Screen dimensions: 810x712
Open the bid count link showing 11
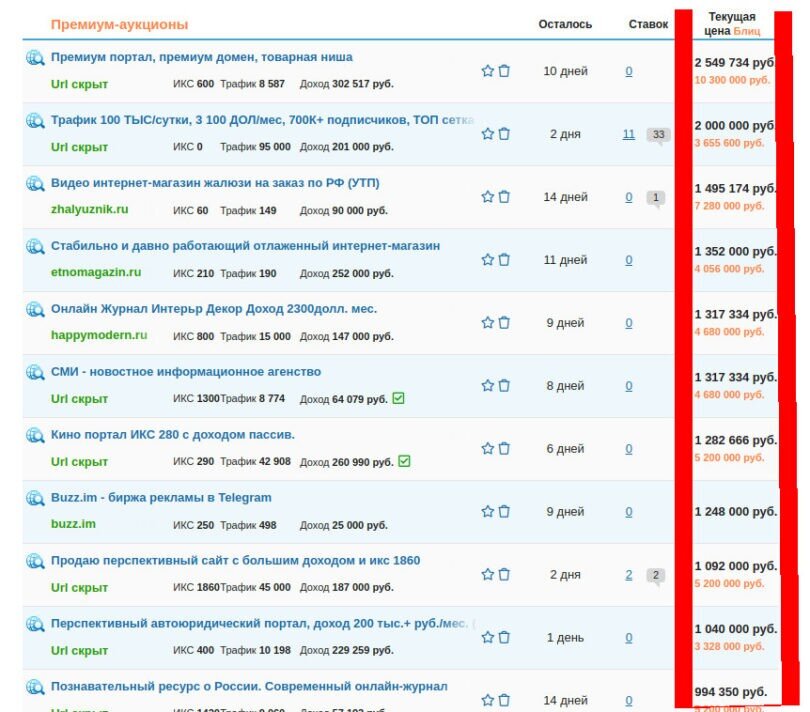(x=628, y=134)
